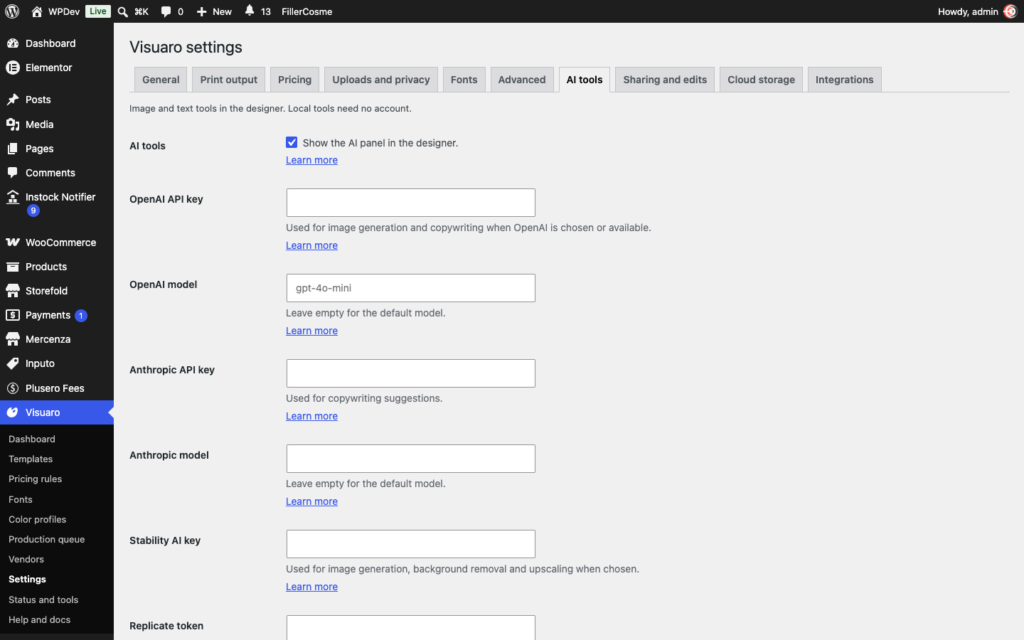Open Production queue submenu item
Viewport: 1024px width, 640px height.
(x=46, y=539)
